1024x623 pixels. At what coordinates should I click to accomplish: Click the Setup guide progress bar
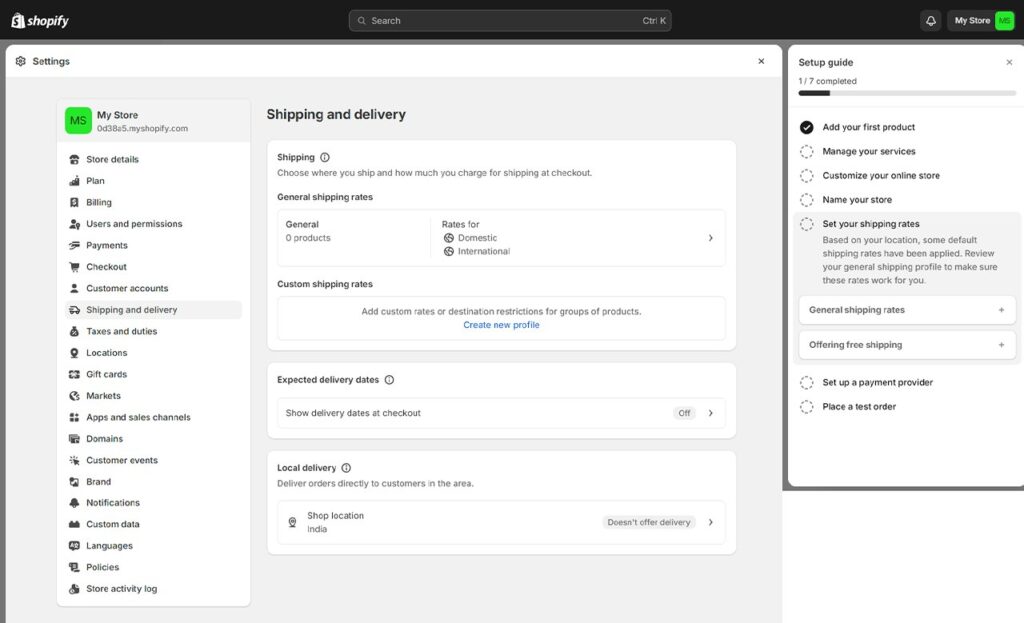click(x=907, y=93)
